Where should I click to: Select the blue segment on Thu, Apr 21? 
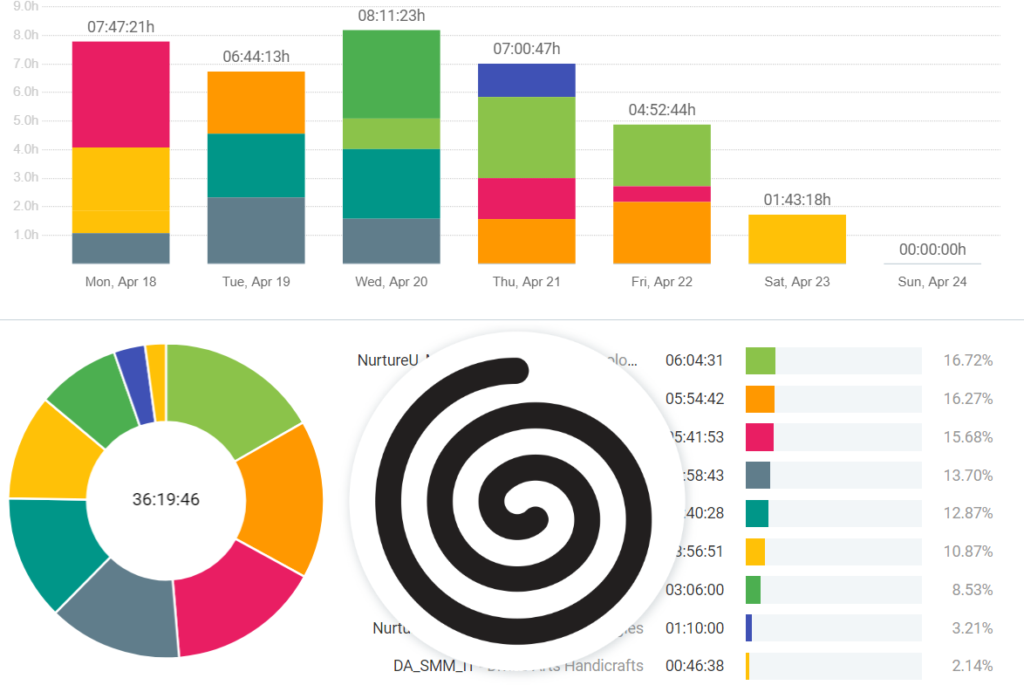[526, 80]
